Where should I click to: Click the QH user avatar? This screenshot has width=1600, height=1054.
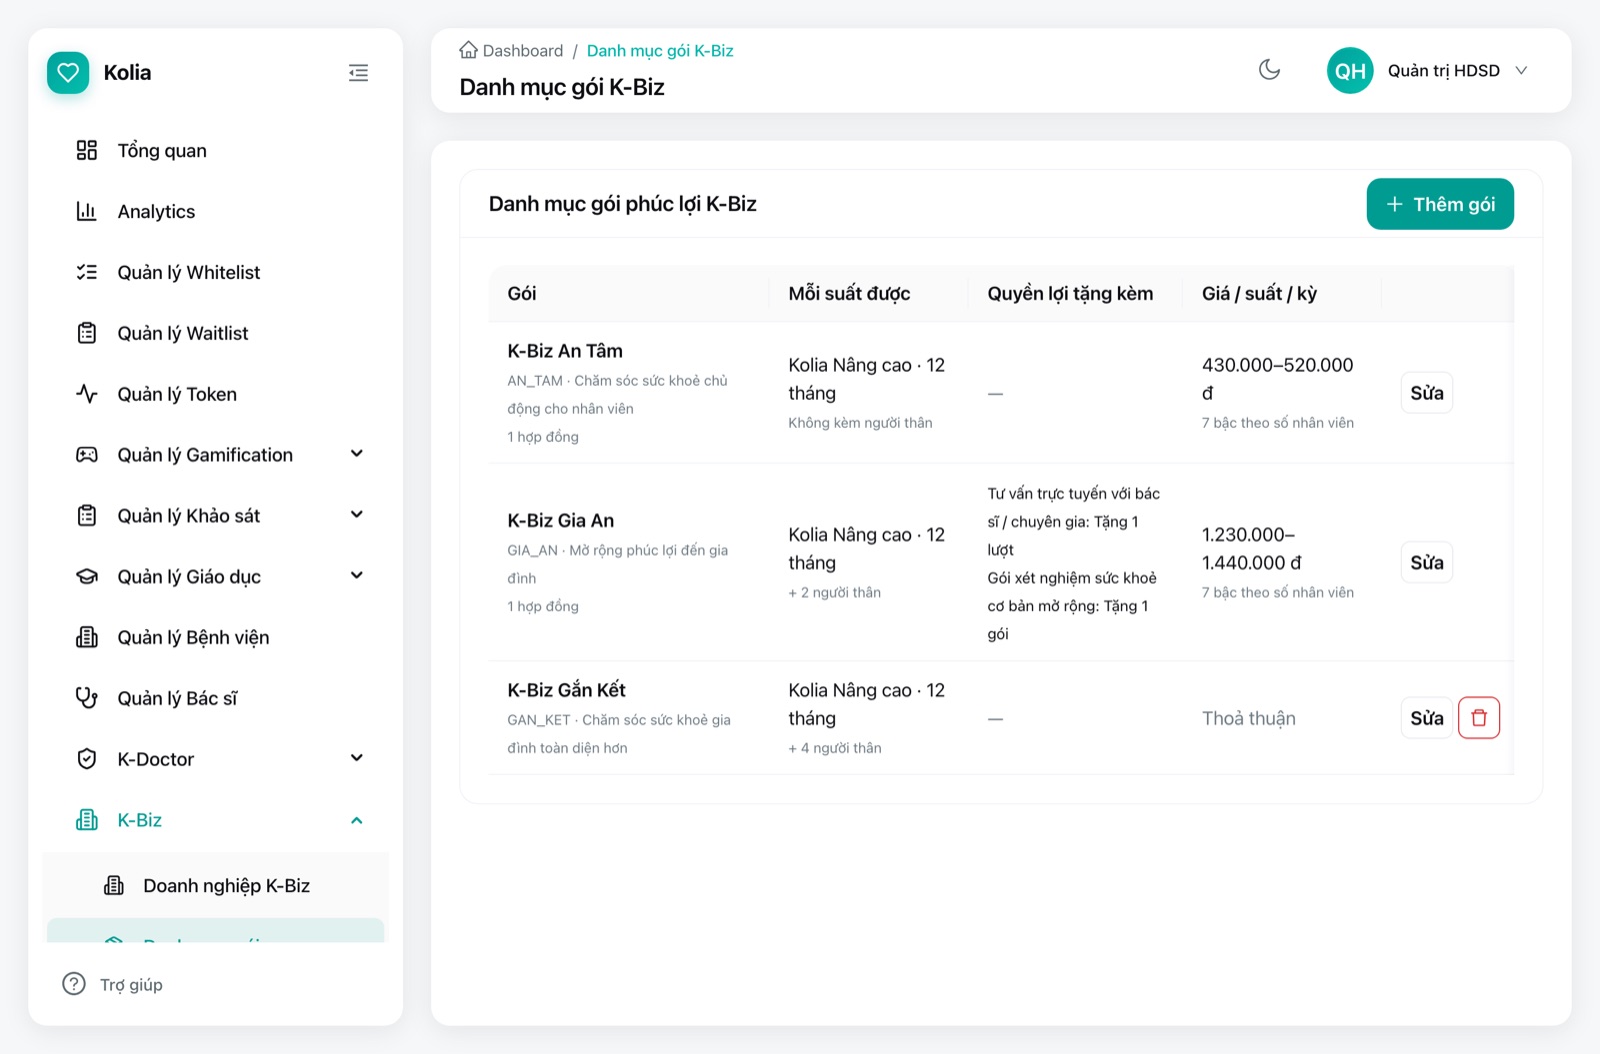tap(1350, 70)
